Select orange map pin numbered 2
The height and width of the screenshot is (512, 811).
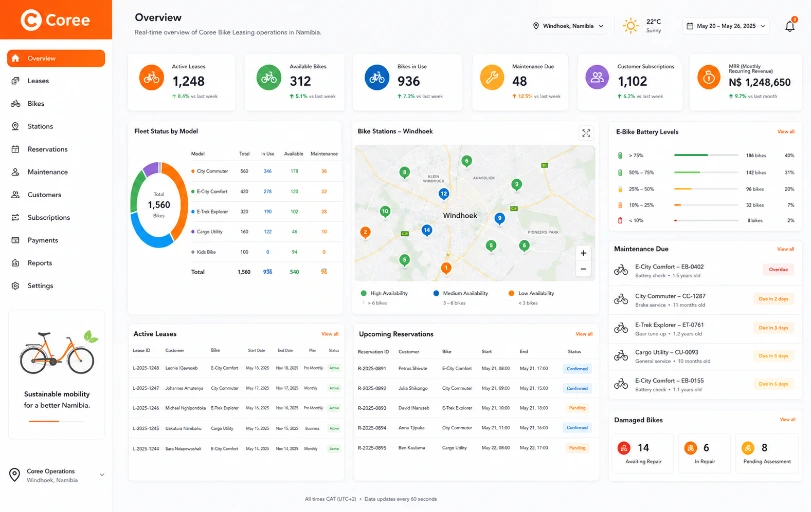click(365, 232)
